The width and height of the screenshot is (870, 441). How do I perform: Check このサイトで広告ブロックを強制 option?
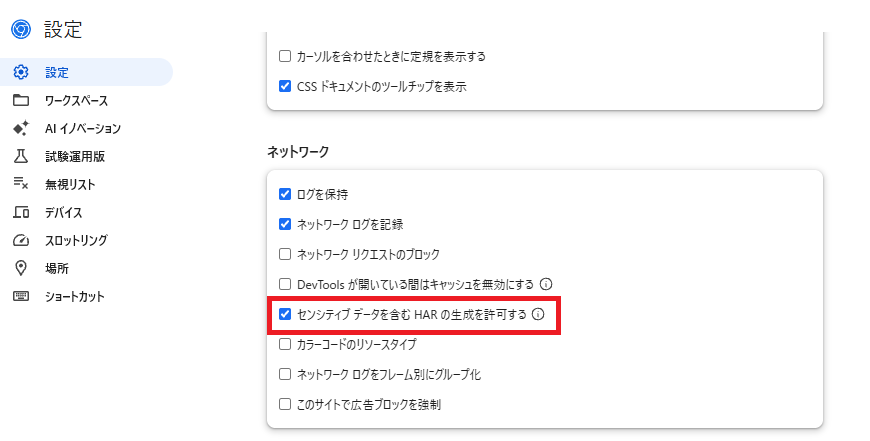coord(285,404)
